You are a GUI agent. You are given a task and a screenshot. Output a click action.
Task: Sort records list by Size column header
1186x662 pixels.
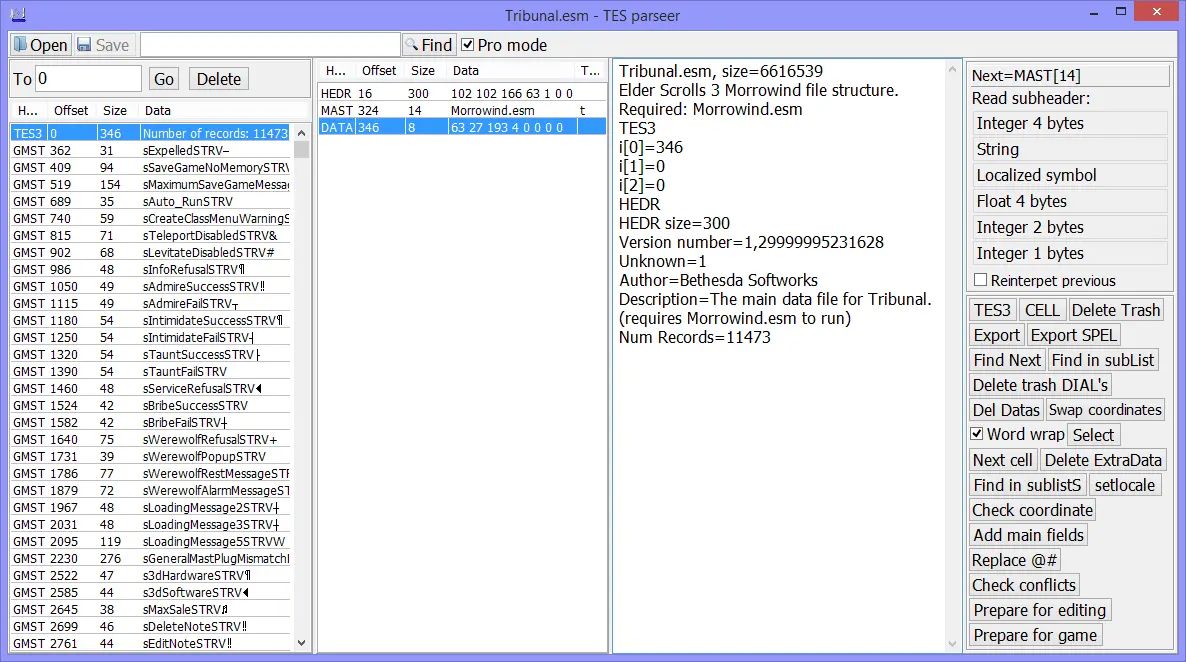(115, 110)
